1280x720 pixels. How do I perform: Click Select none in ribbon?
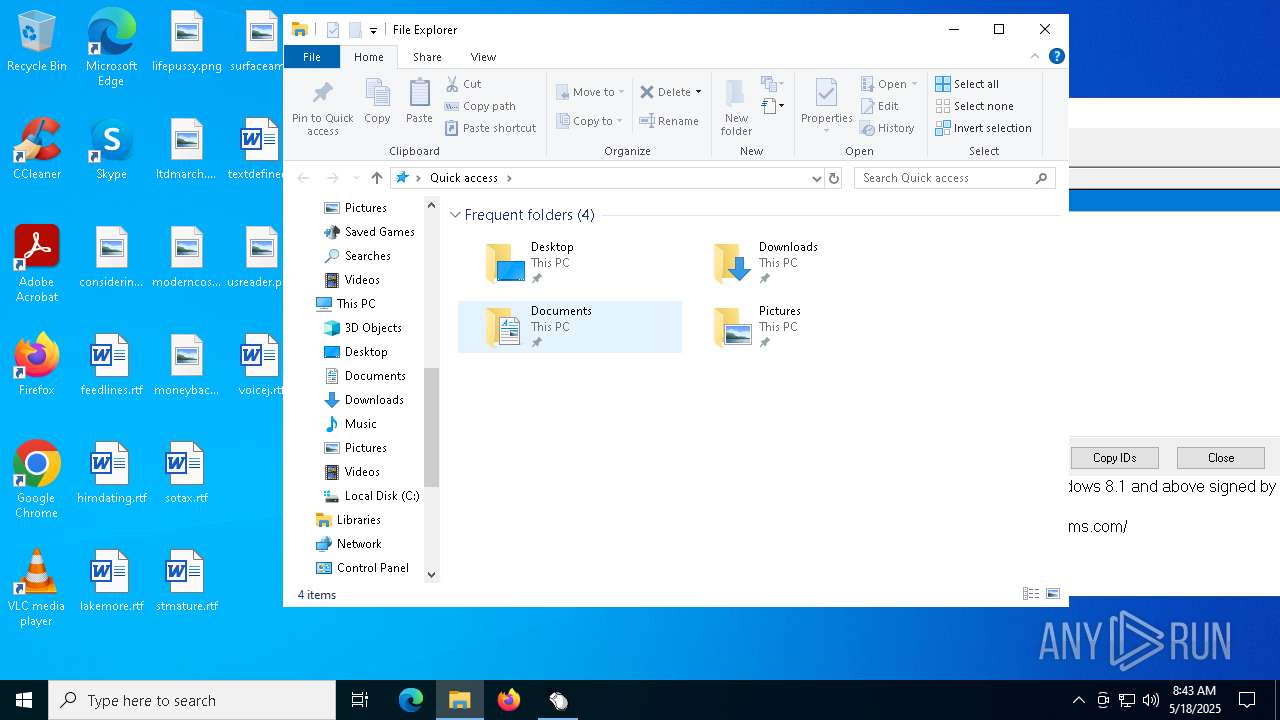974,106
